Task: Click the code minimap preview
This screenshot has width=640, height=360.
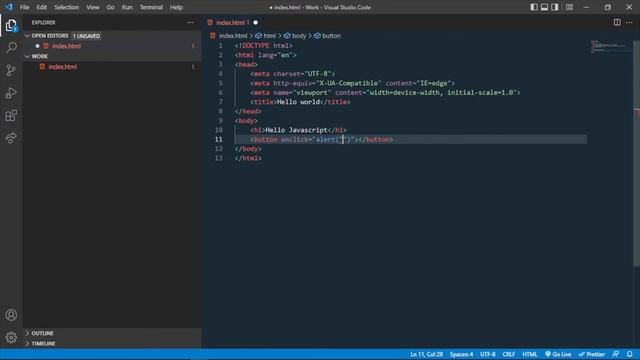Action: 608,46
